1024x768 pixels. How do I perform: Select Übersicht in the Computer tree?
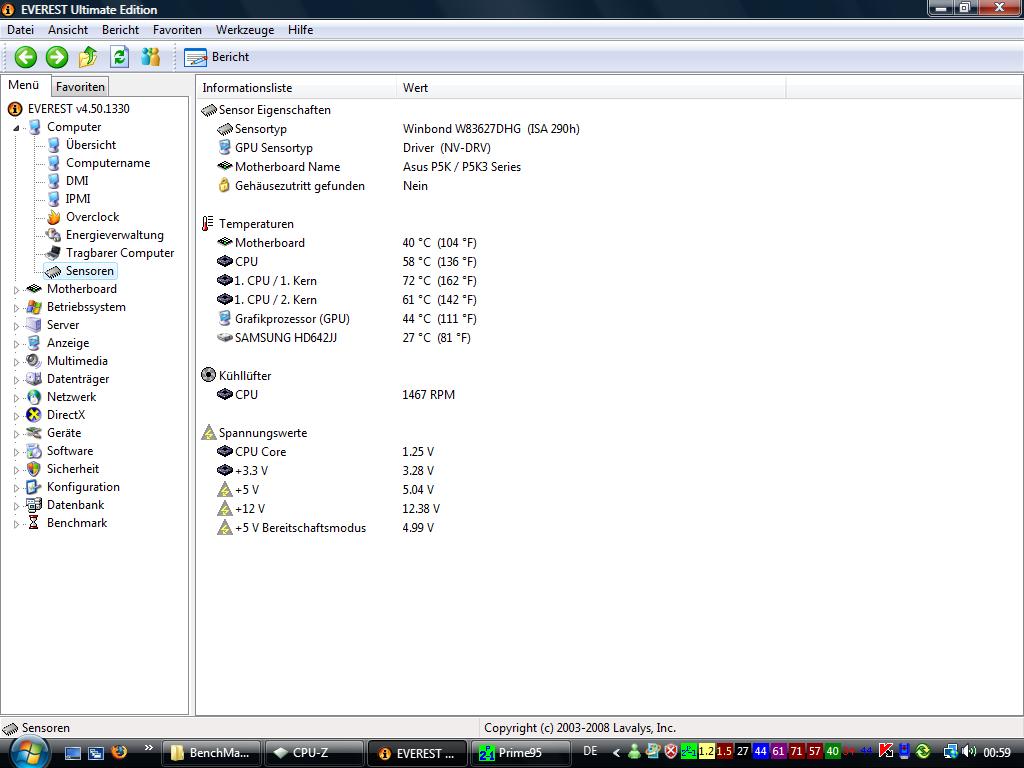[91, 145]
